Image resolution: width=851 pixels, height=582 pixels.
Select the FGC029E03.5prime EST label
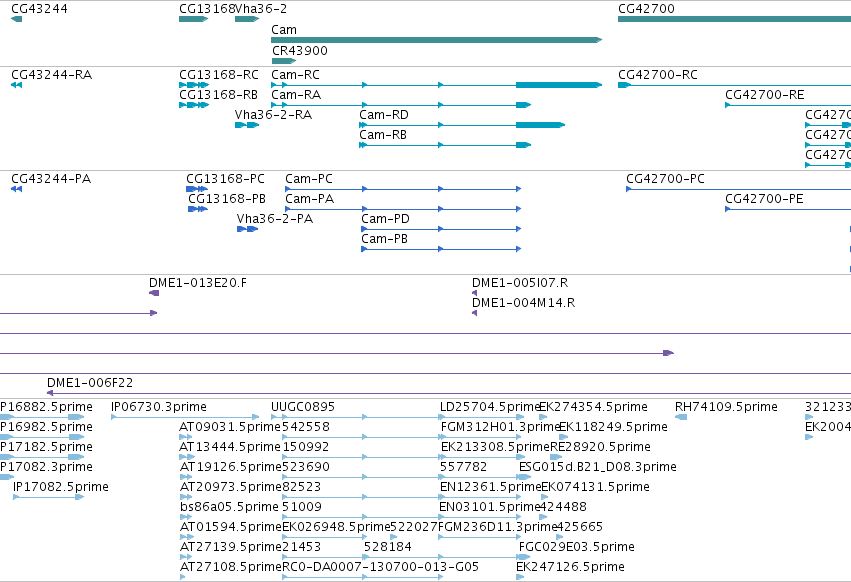pos(576,547)
